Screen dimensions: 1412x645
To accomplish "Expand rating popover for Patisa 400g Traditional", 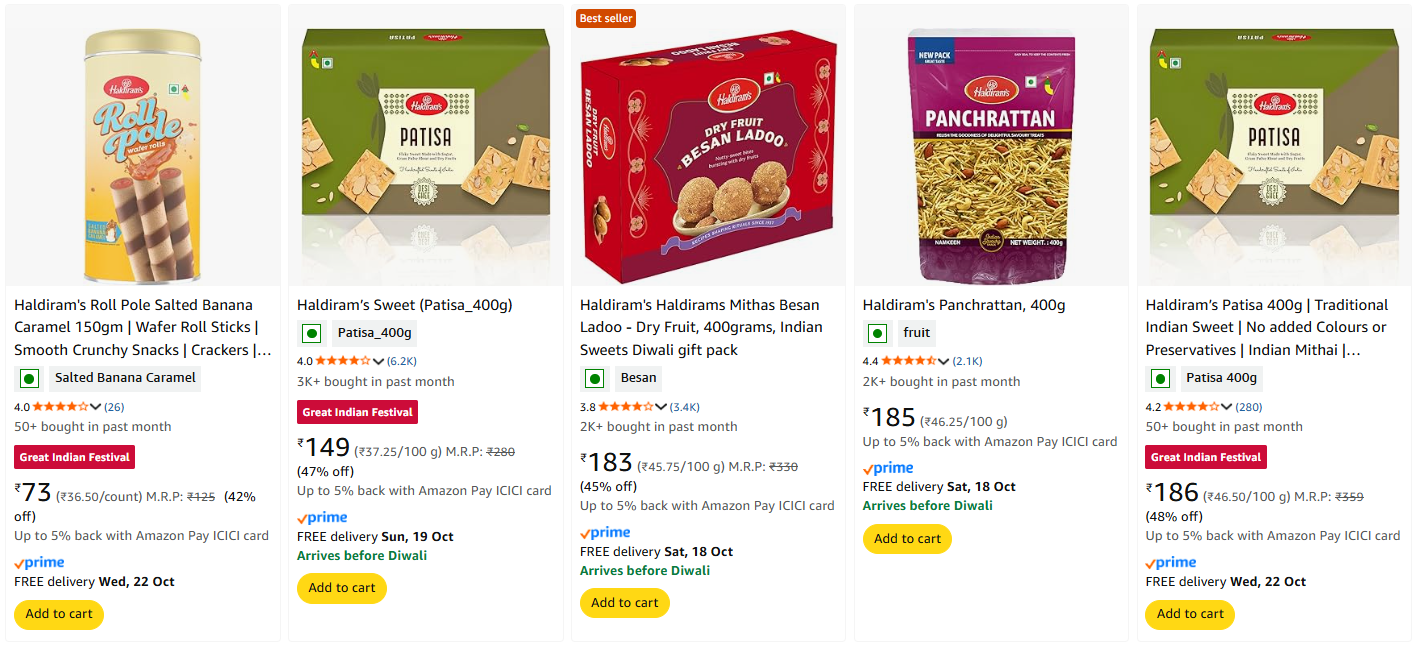I will (1227, 407).
